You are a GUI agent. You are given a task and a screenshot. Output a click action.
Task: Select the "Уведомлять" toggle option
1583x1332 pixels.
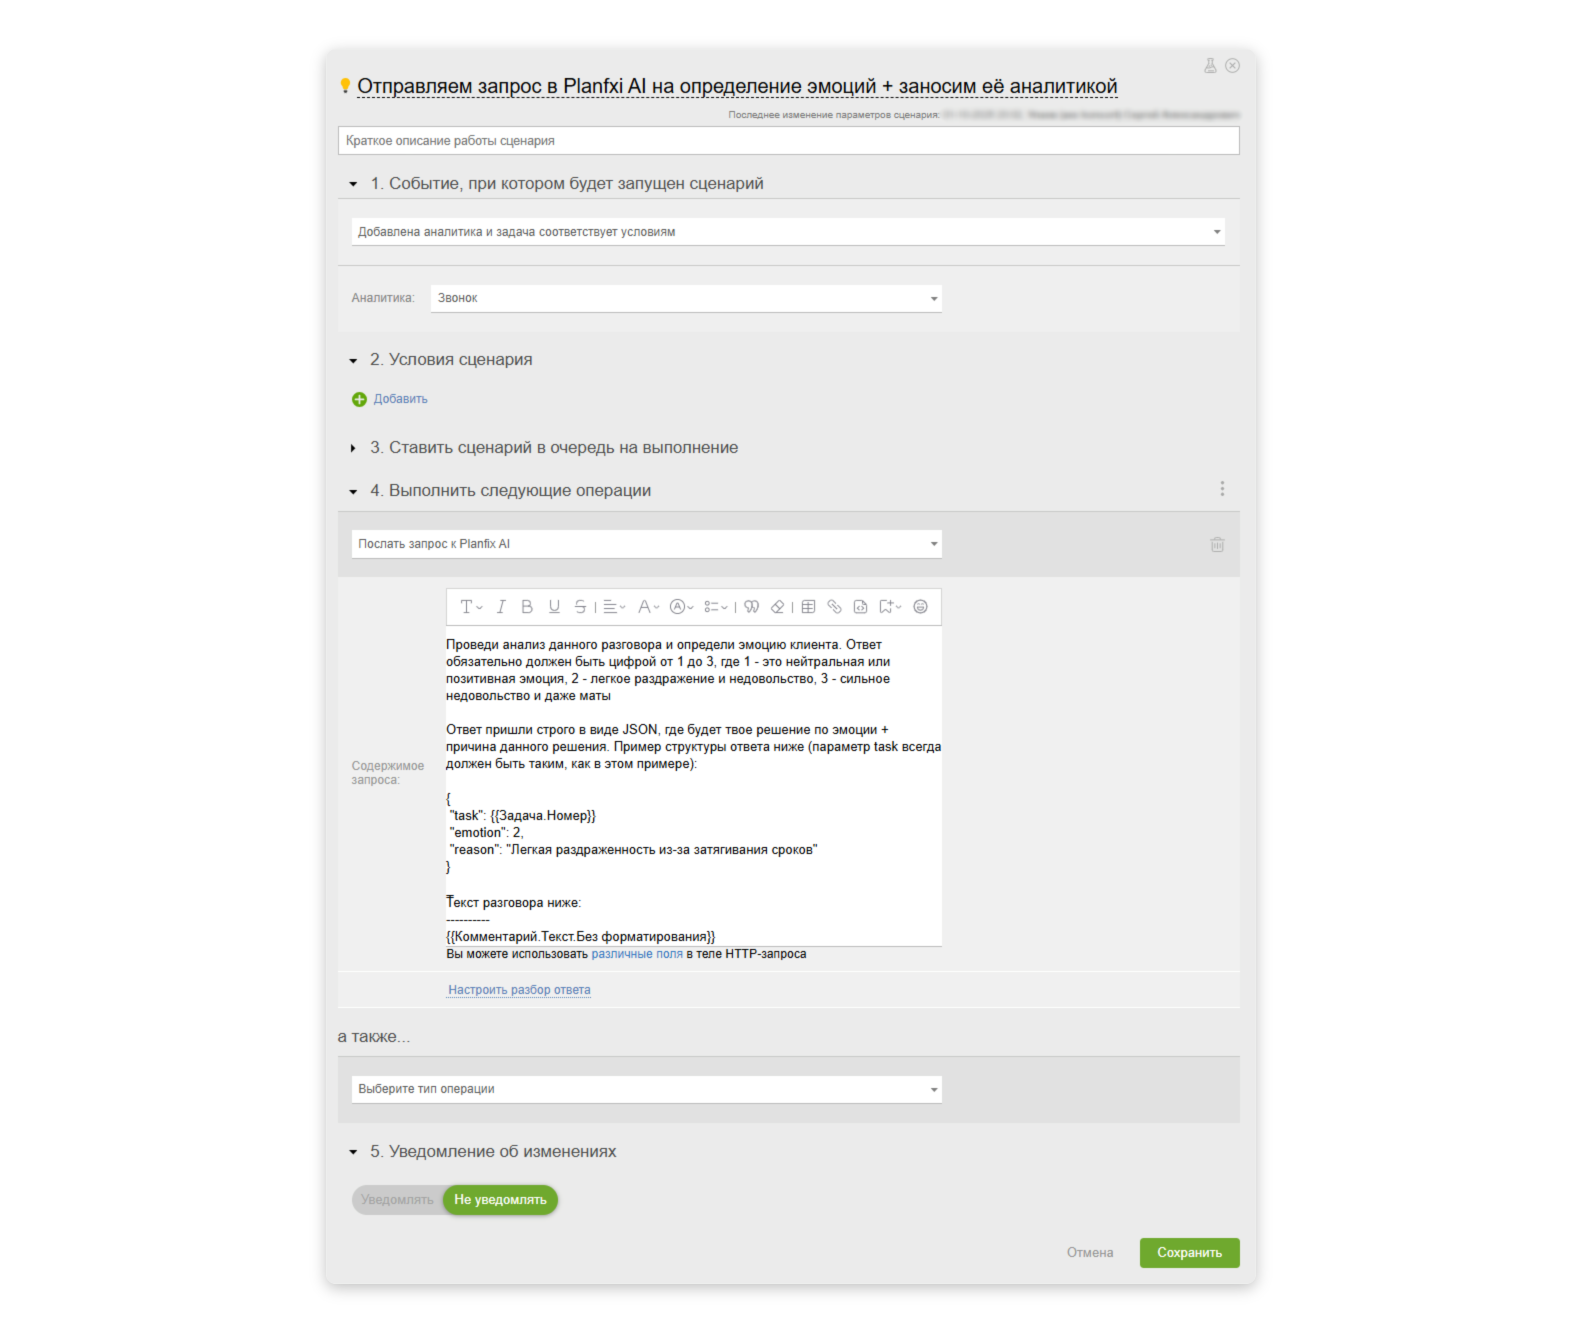tap(397, 1200)
